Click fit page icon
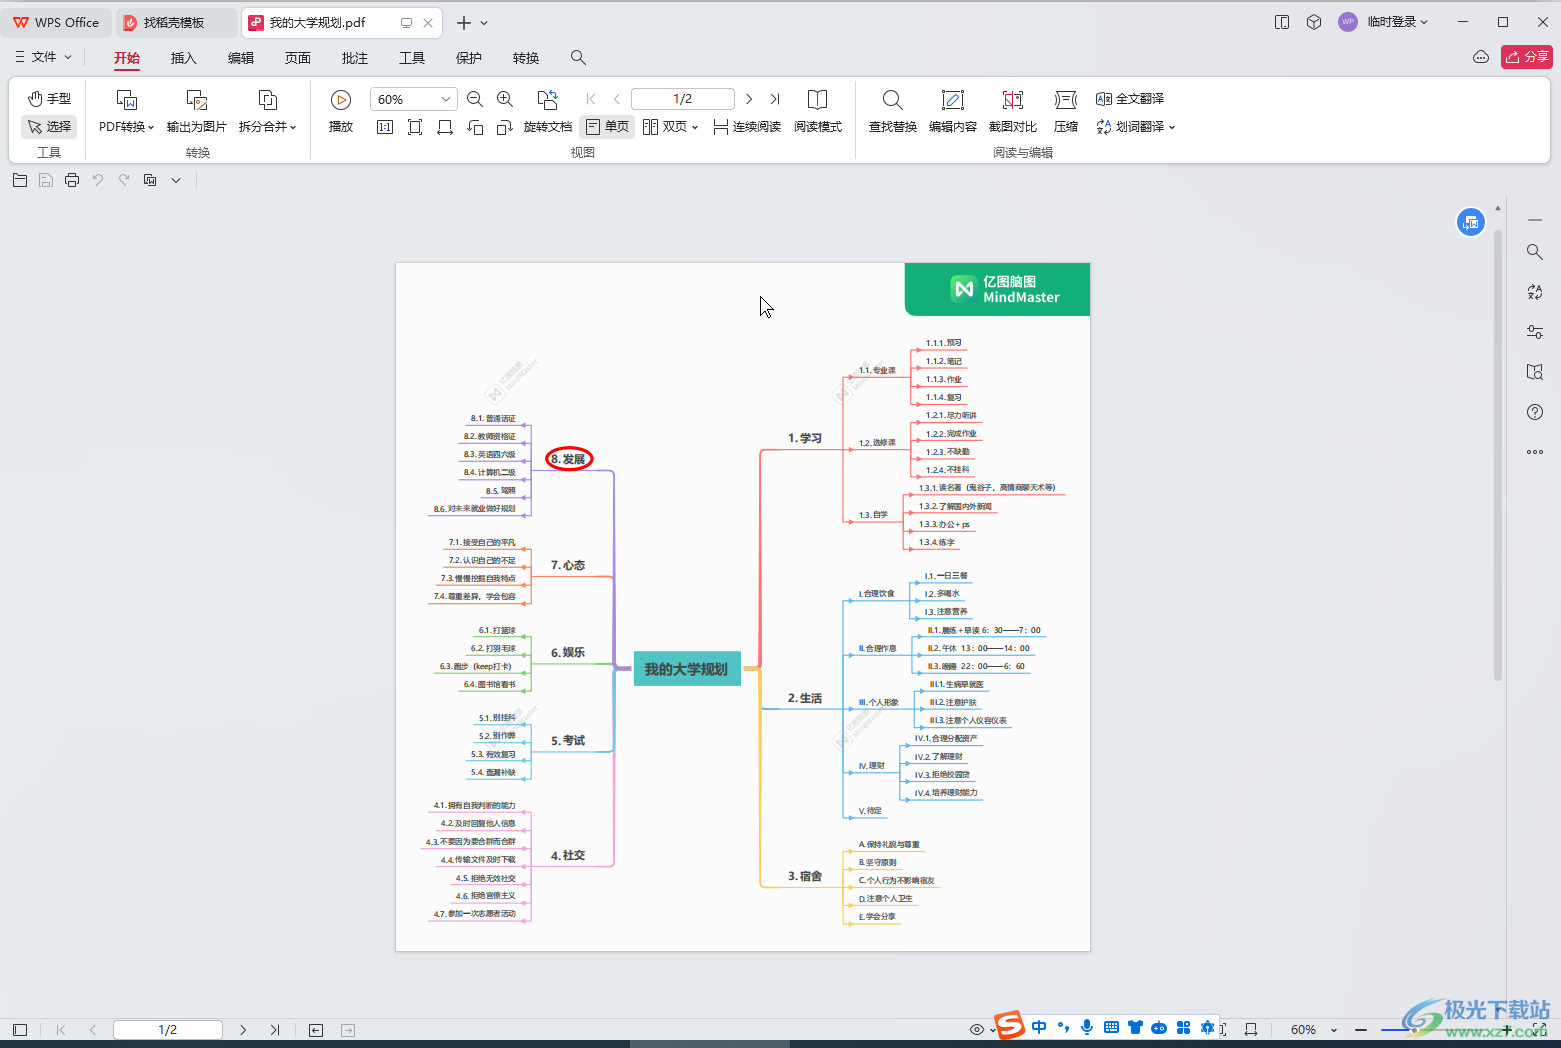The height and width of the screenshot is (1048, 1561). pyautogui.click(x=415, y=127)
